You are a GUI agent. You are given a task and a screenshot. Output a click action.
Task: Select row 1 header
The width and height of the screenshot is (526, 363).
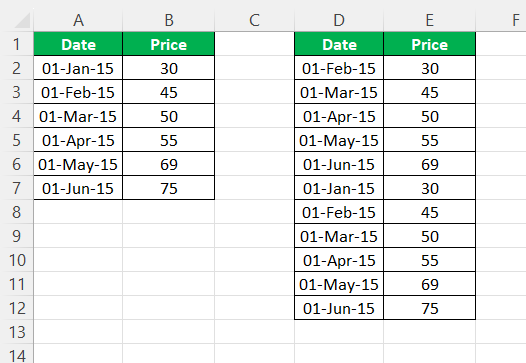point(16,44)
